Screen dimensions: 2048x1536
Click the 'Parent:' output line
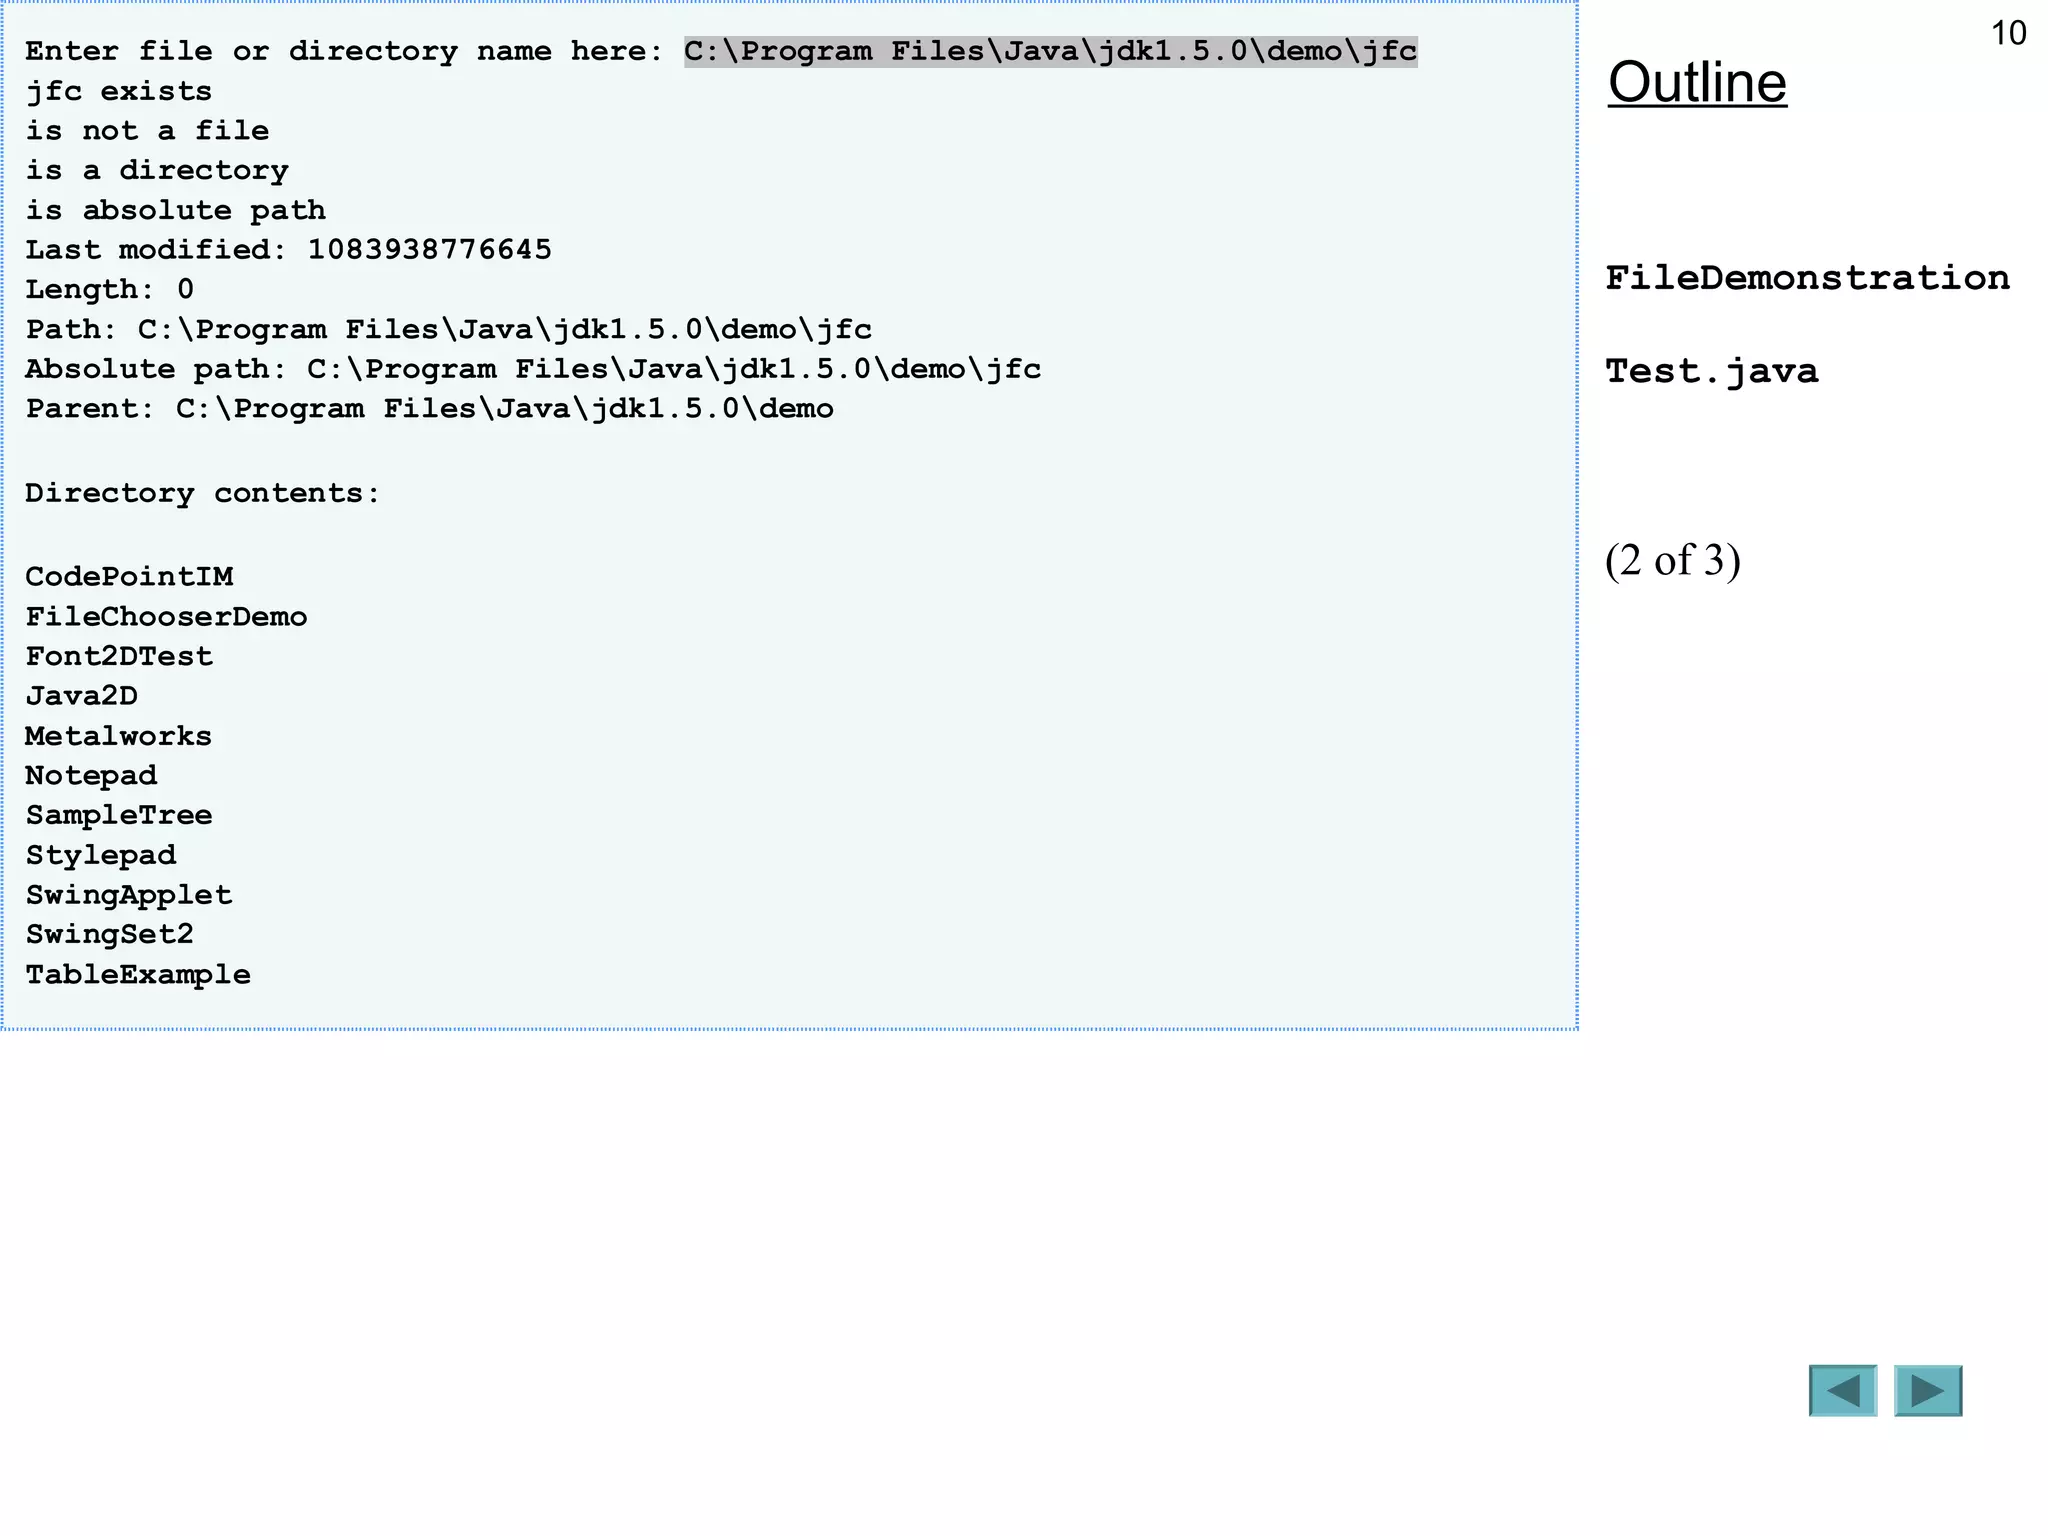click(x=430, y=409)
